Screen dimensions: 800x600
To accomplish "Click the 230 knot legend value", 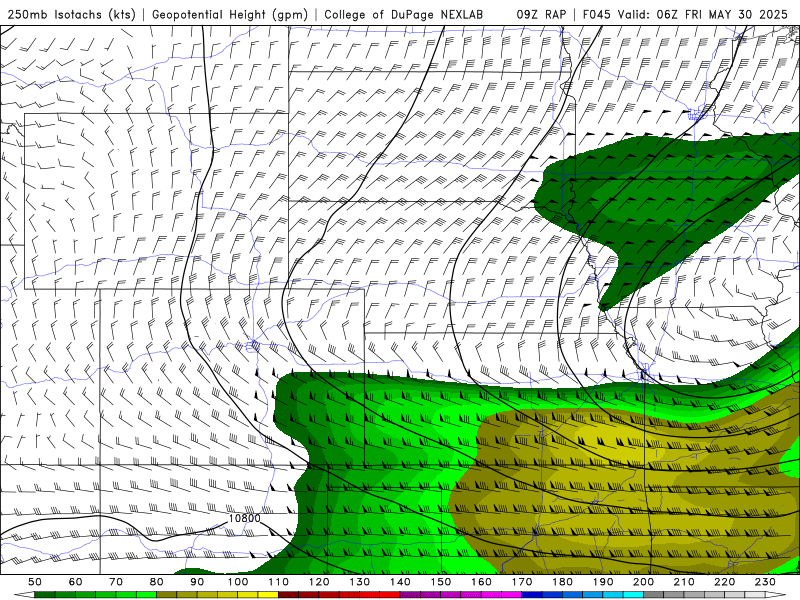I will (x=765, y=582).
